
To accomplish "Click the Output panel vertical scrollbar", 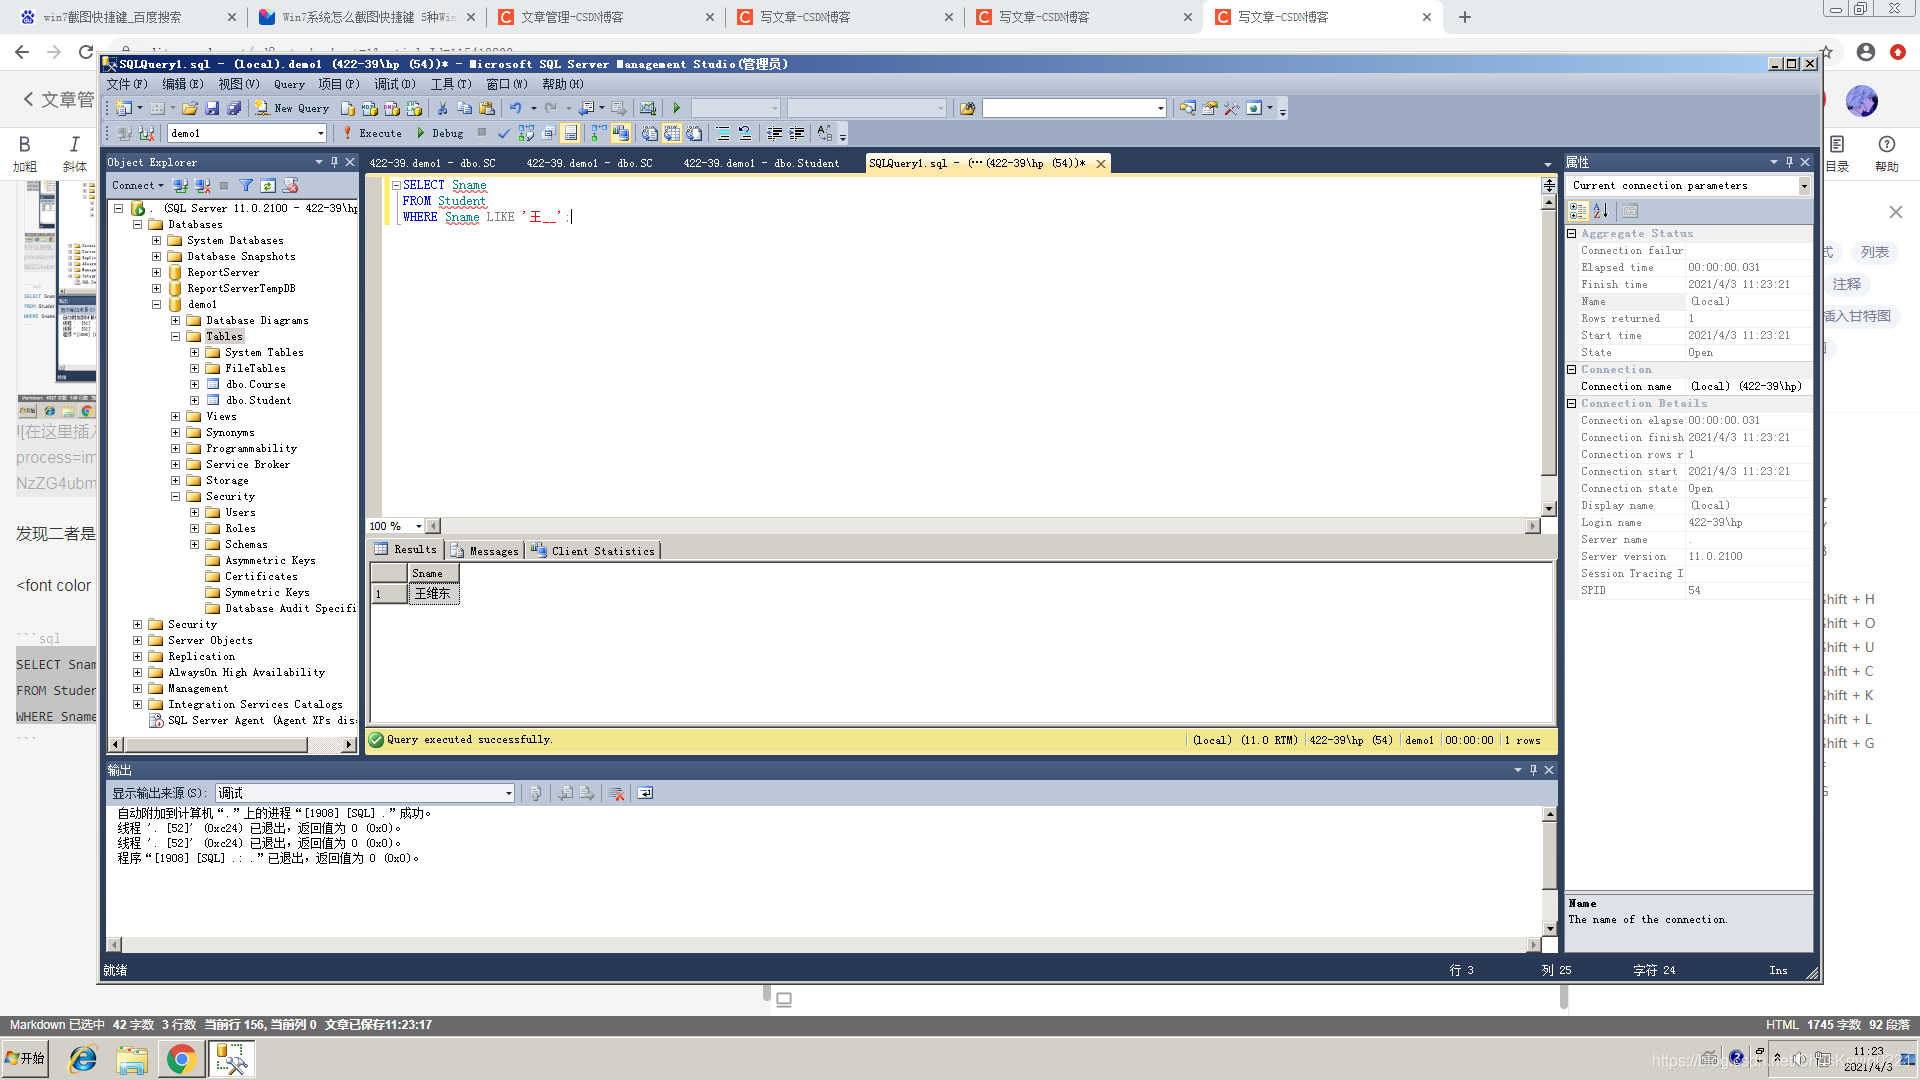I will 1549,870.
